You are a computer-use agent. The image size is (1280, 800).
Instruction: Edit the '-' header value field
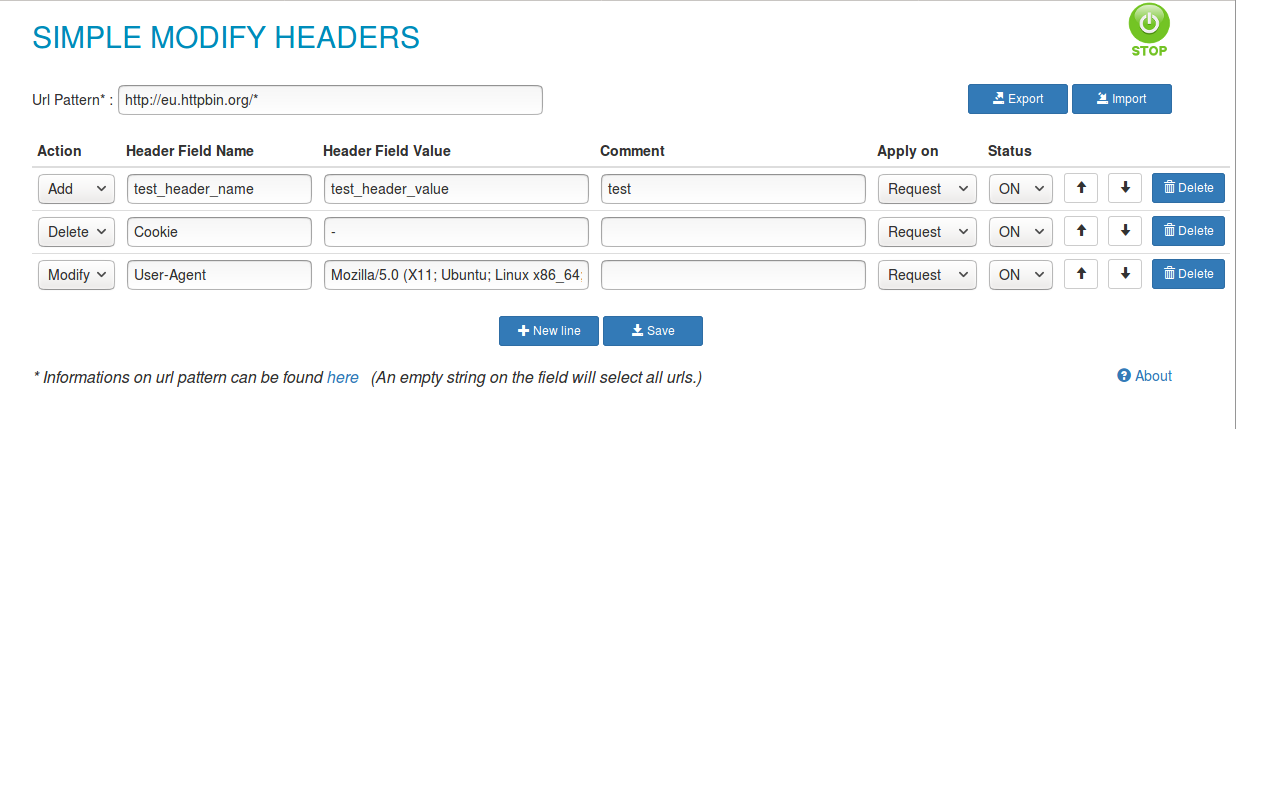(x=456, y=232)
